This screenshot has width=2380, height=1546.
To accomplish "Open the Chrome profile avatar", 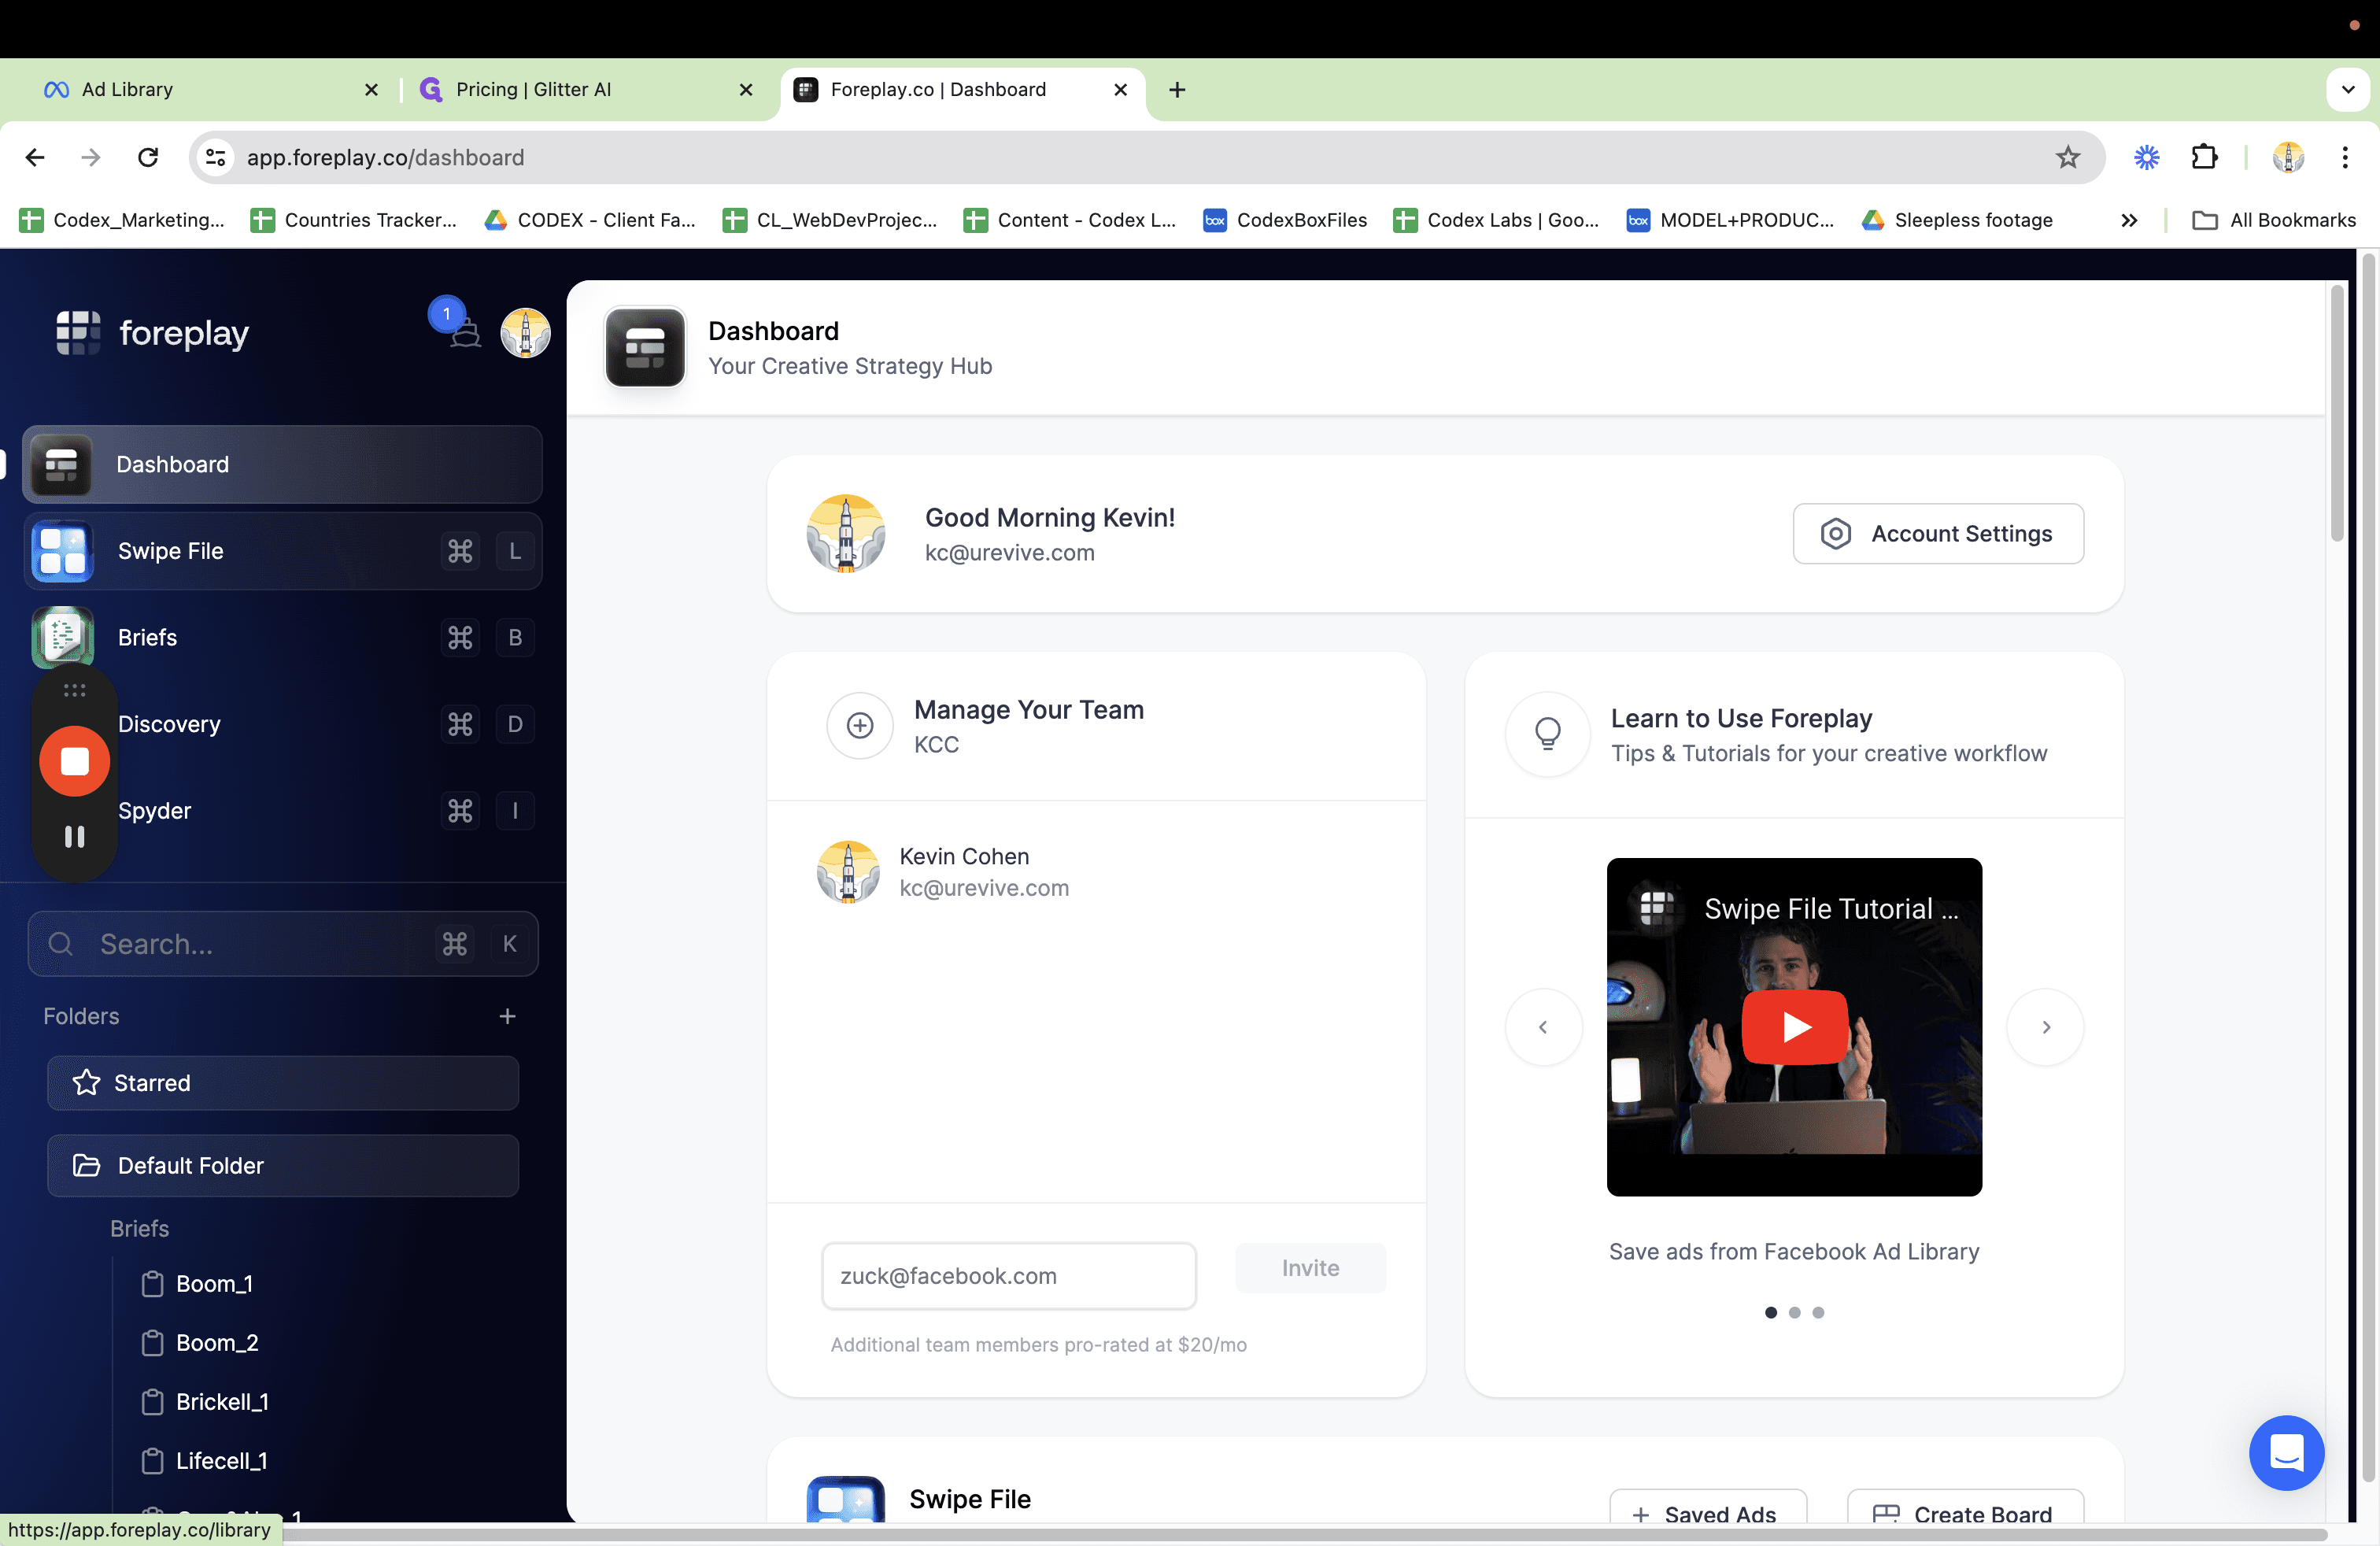I will click(x=2288, y=157).
